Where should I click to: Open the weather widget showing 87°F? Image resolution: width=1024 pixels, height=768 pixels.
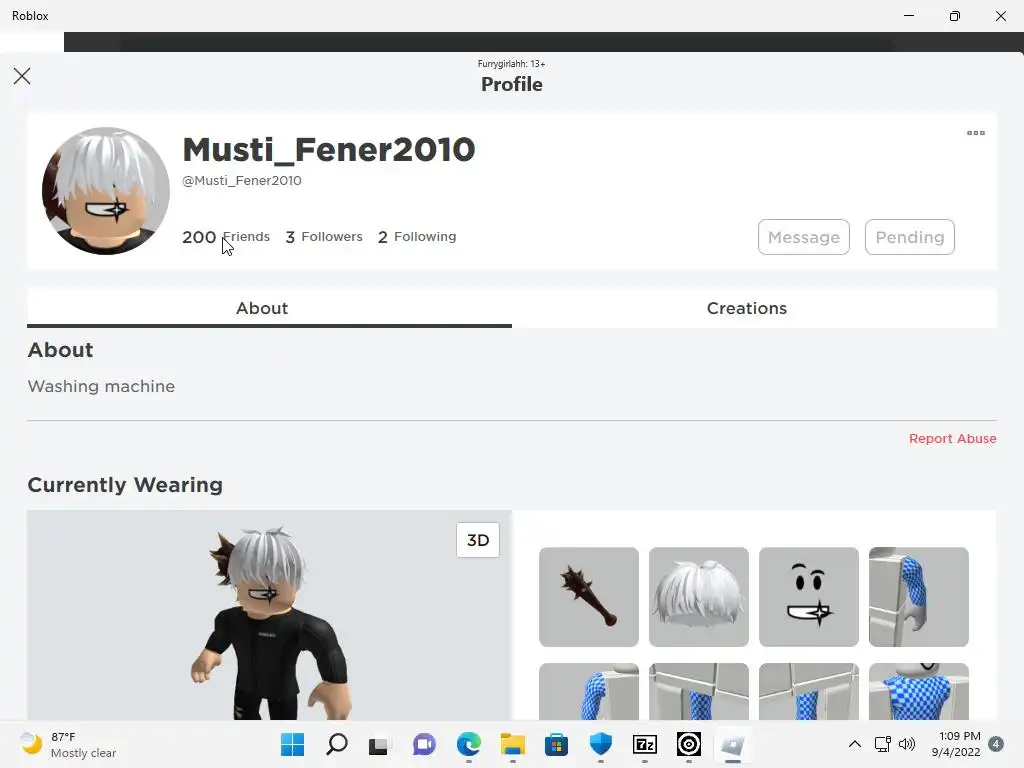(x=68, y=744)
